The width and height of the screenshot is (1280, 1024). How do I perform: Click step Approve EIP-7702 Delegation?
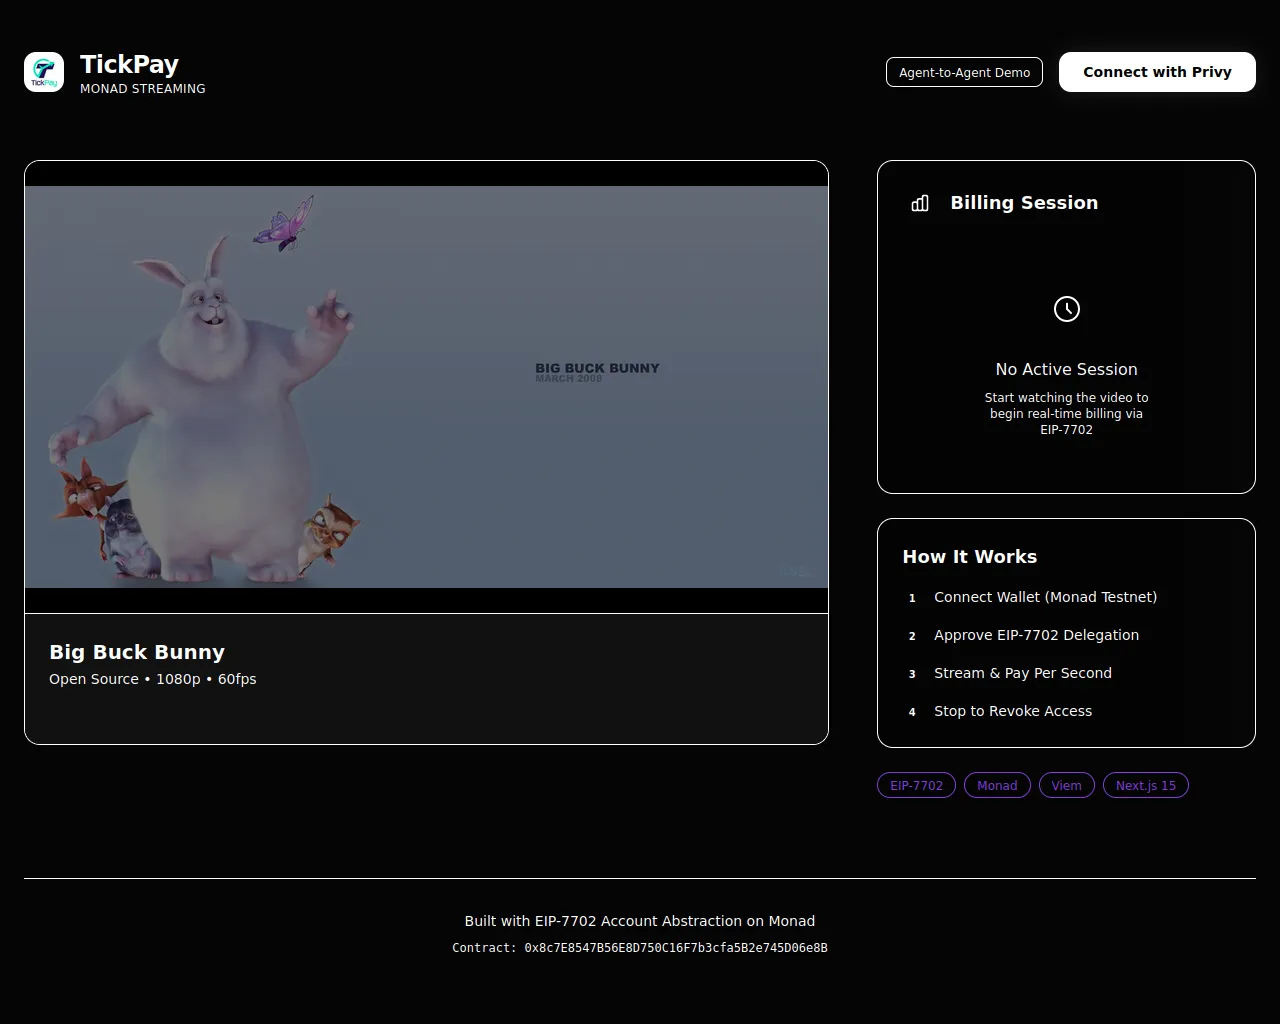point(1036,635)
